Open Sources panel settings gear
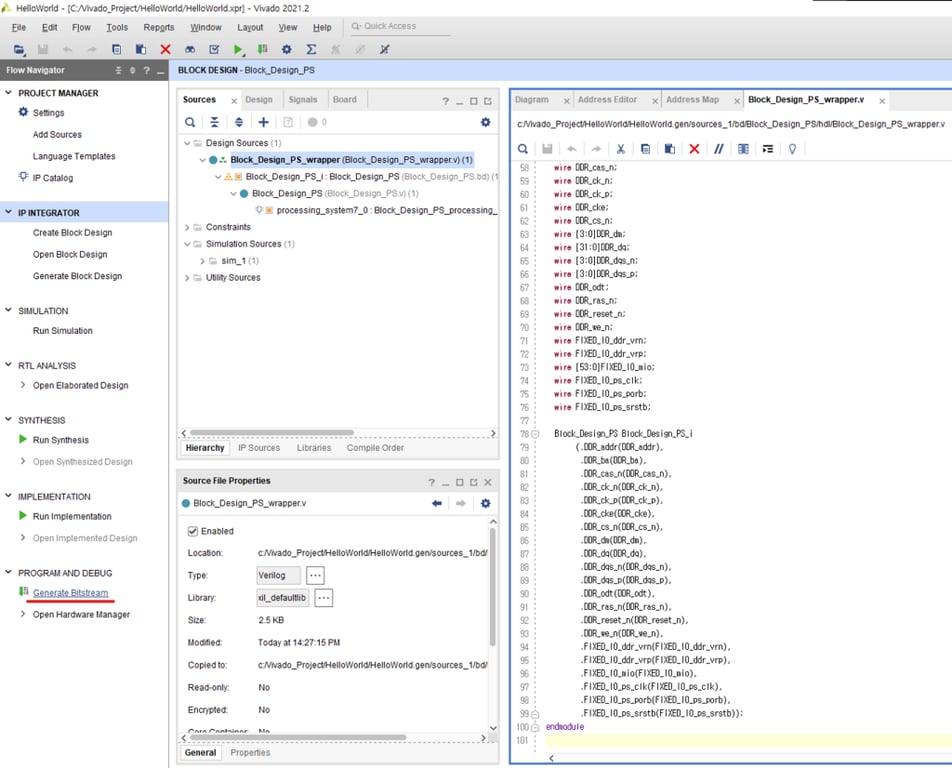Viewport: 952px width, 768px height. tap(485, 122)
